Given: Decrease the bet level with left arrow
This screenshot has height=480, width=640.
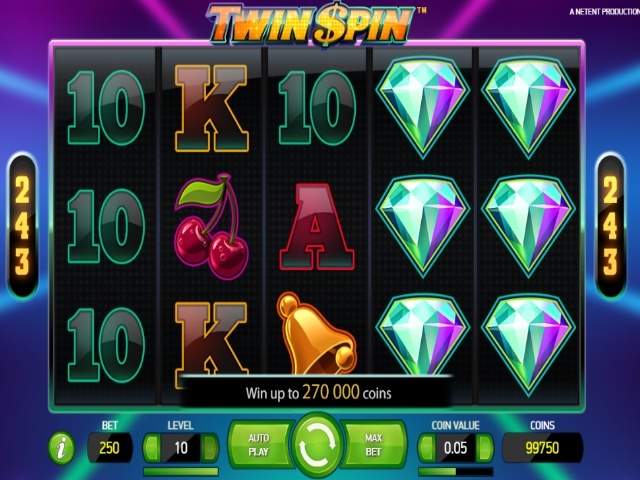Looking at the screenshot, I should [x=151, y=448].
